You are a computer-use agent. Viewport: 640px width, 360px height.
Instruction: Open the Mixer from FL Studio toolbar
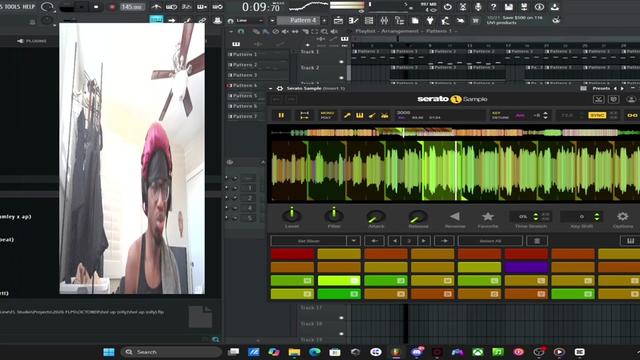click(x=384, y=20)
